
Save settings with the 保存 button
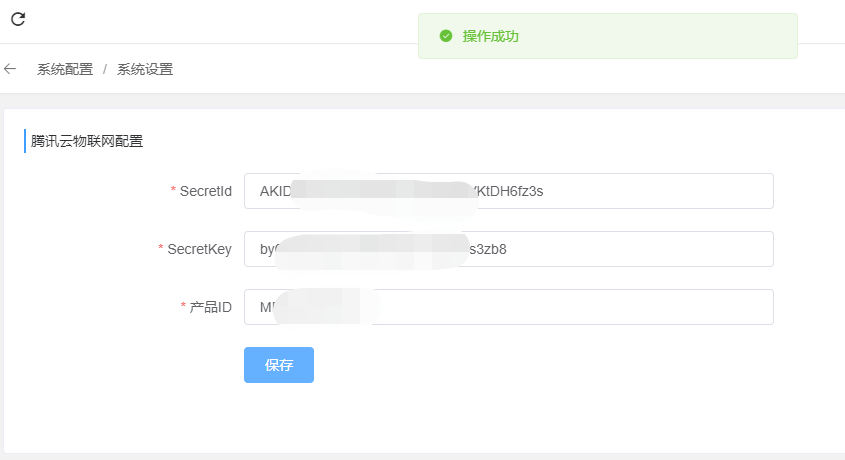279,365
